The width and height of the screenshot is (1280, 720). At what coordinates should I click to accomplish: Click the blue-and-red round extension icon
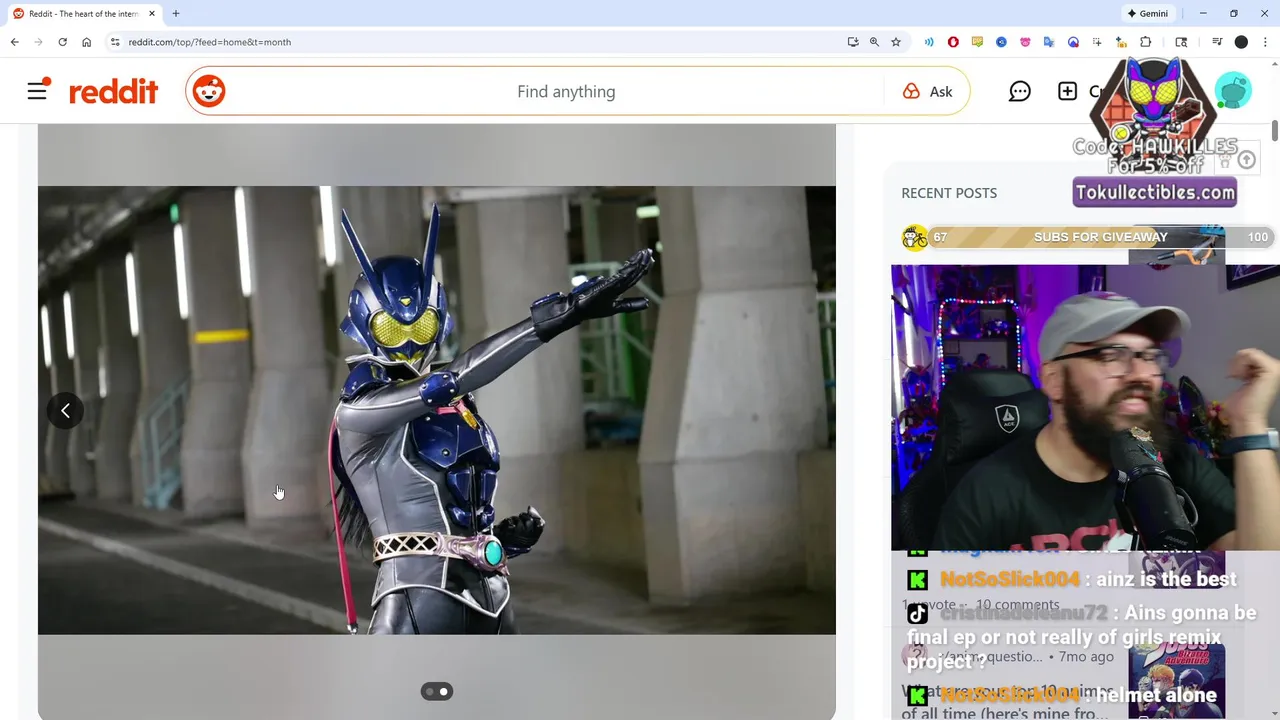click(x=1073, y=42)
